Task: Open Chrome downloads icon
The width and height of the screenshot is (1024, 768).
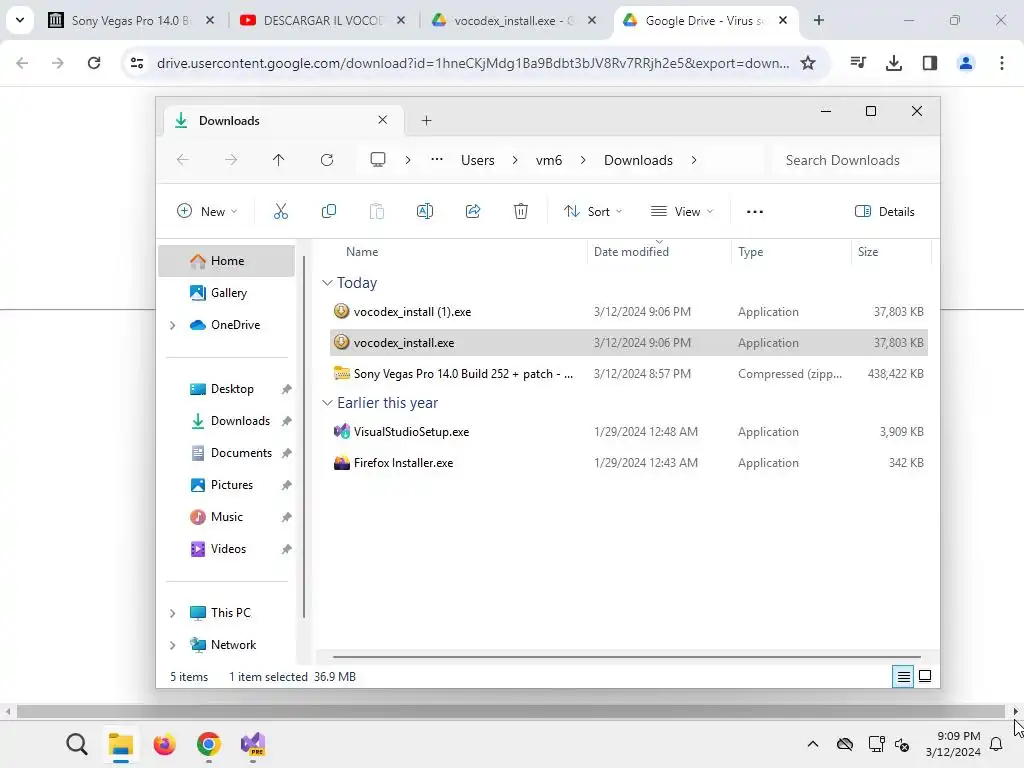Action: click(894, 63)
